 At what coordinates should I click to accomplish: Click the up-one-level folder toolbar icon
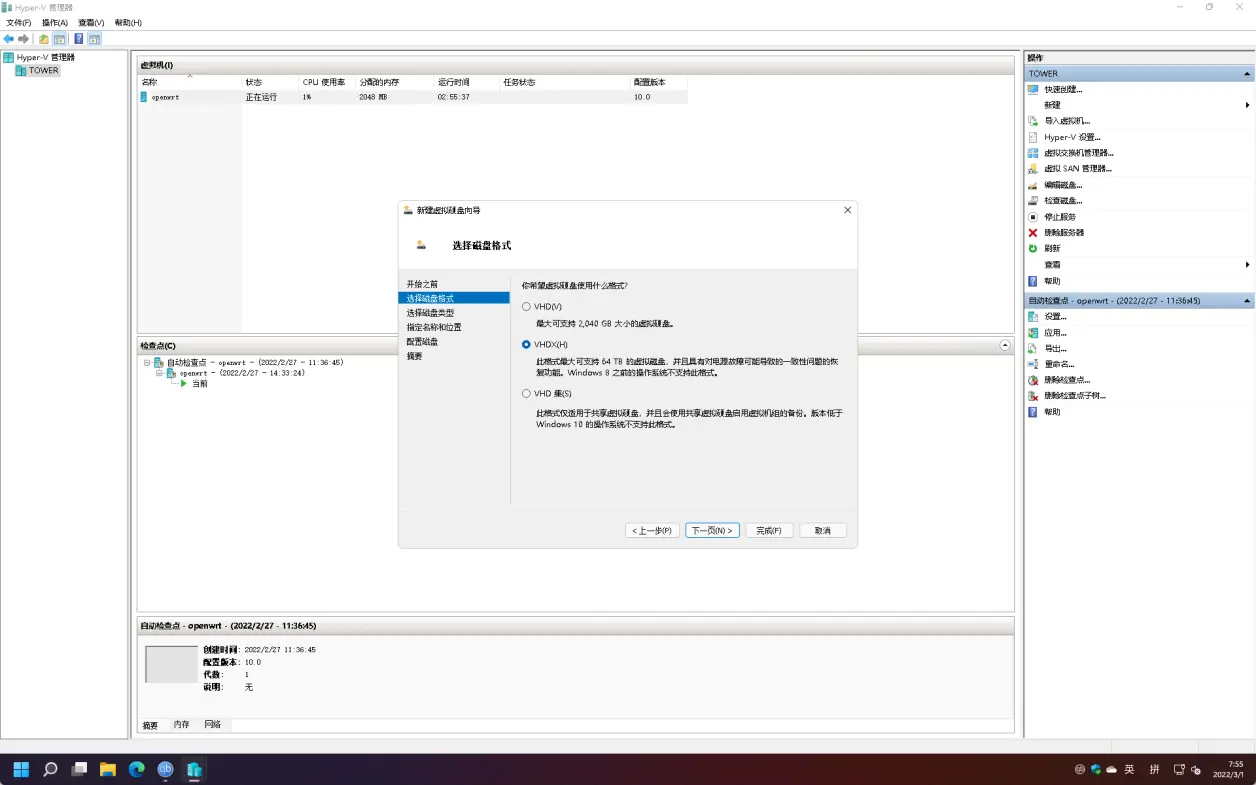44,39
